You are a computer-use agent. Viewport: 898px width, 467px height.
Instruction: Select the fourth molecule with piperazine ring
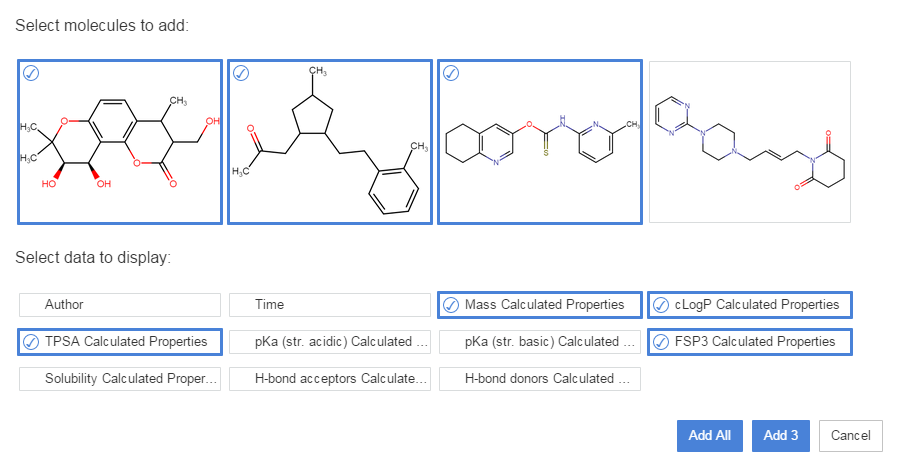pyautogui.click(x=749, y=142)
